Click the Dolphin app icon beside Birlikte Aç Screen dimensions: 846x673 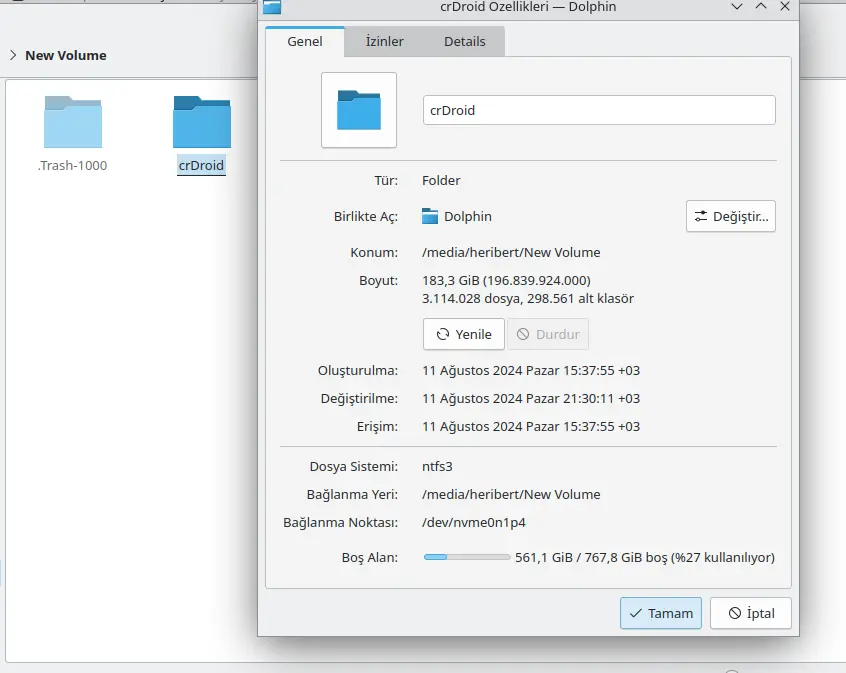pyautogui.click(x=429, y=216)
